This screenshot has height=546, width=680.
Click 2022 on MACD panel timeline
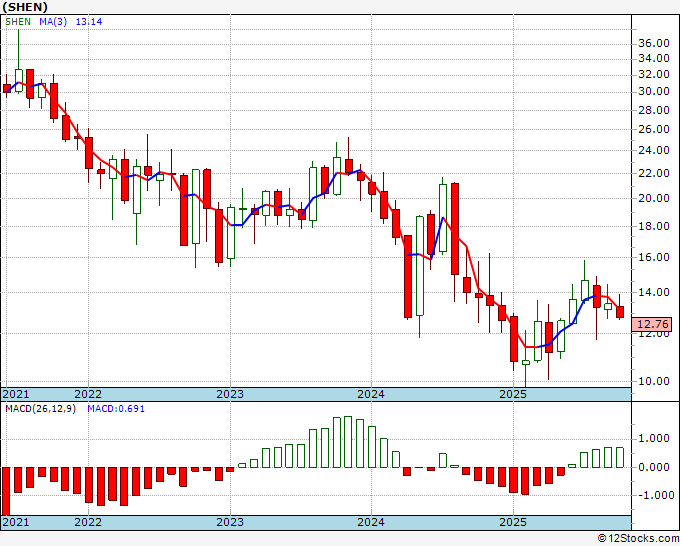88,522
